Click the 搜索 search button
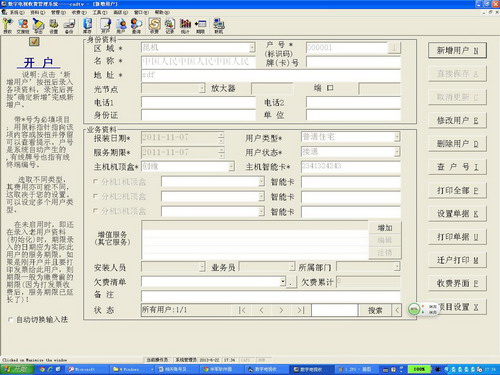 coord(375,310)
